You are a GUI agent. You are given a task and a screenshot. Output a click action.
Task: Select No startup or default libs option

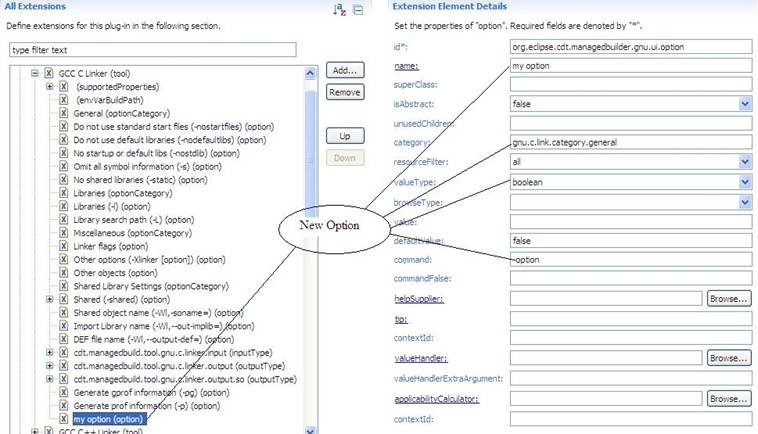pyautogui.click(x=157, y=153)
